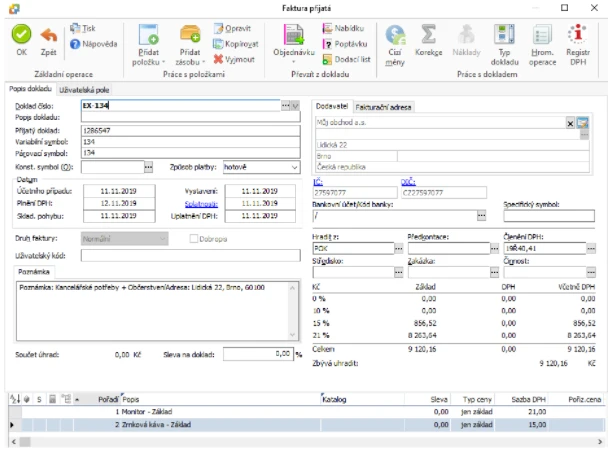This screenshot has width=613, height=452.
Task: Open the Objednávku dropdown button
Action: [294, 61]
